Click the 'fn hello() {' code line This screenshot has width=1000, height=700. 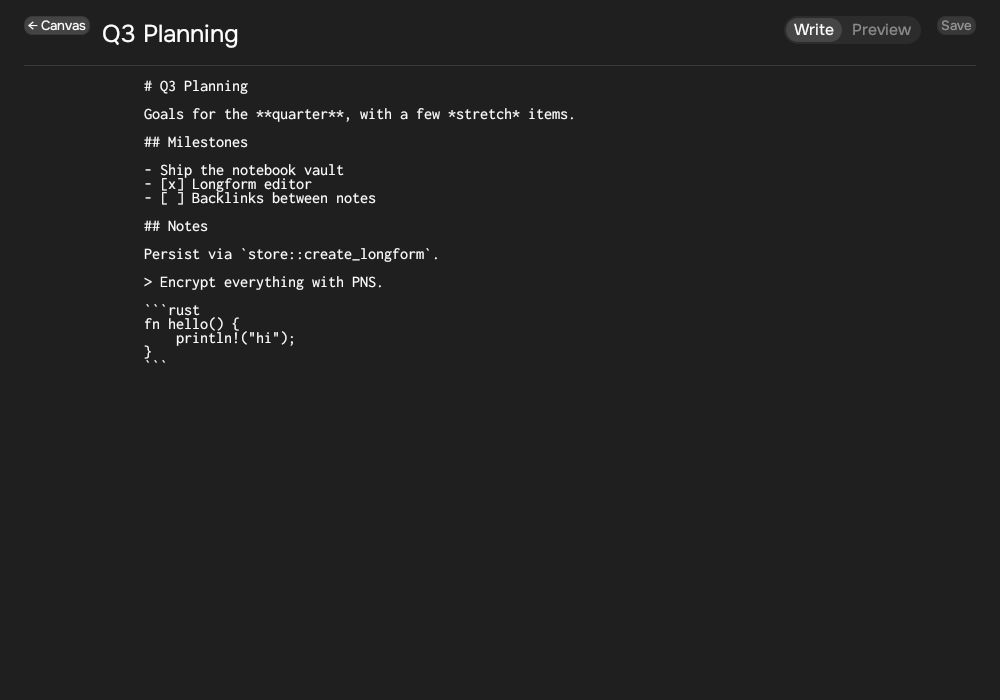pos(191,324)
